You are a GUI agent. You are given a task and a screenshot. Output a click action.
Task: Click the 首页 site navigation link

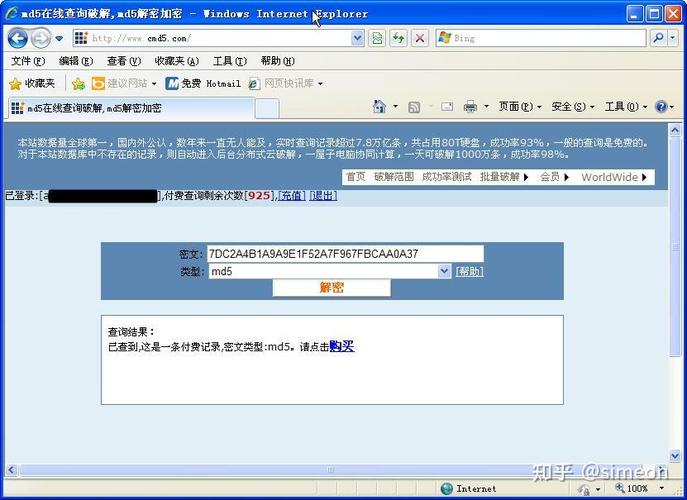(355, 177)
